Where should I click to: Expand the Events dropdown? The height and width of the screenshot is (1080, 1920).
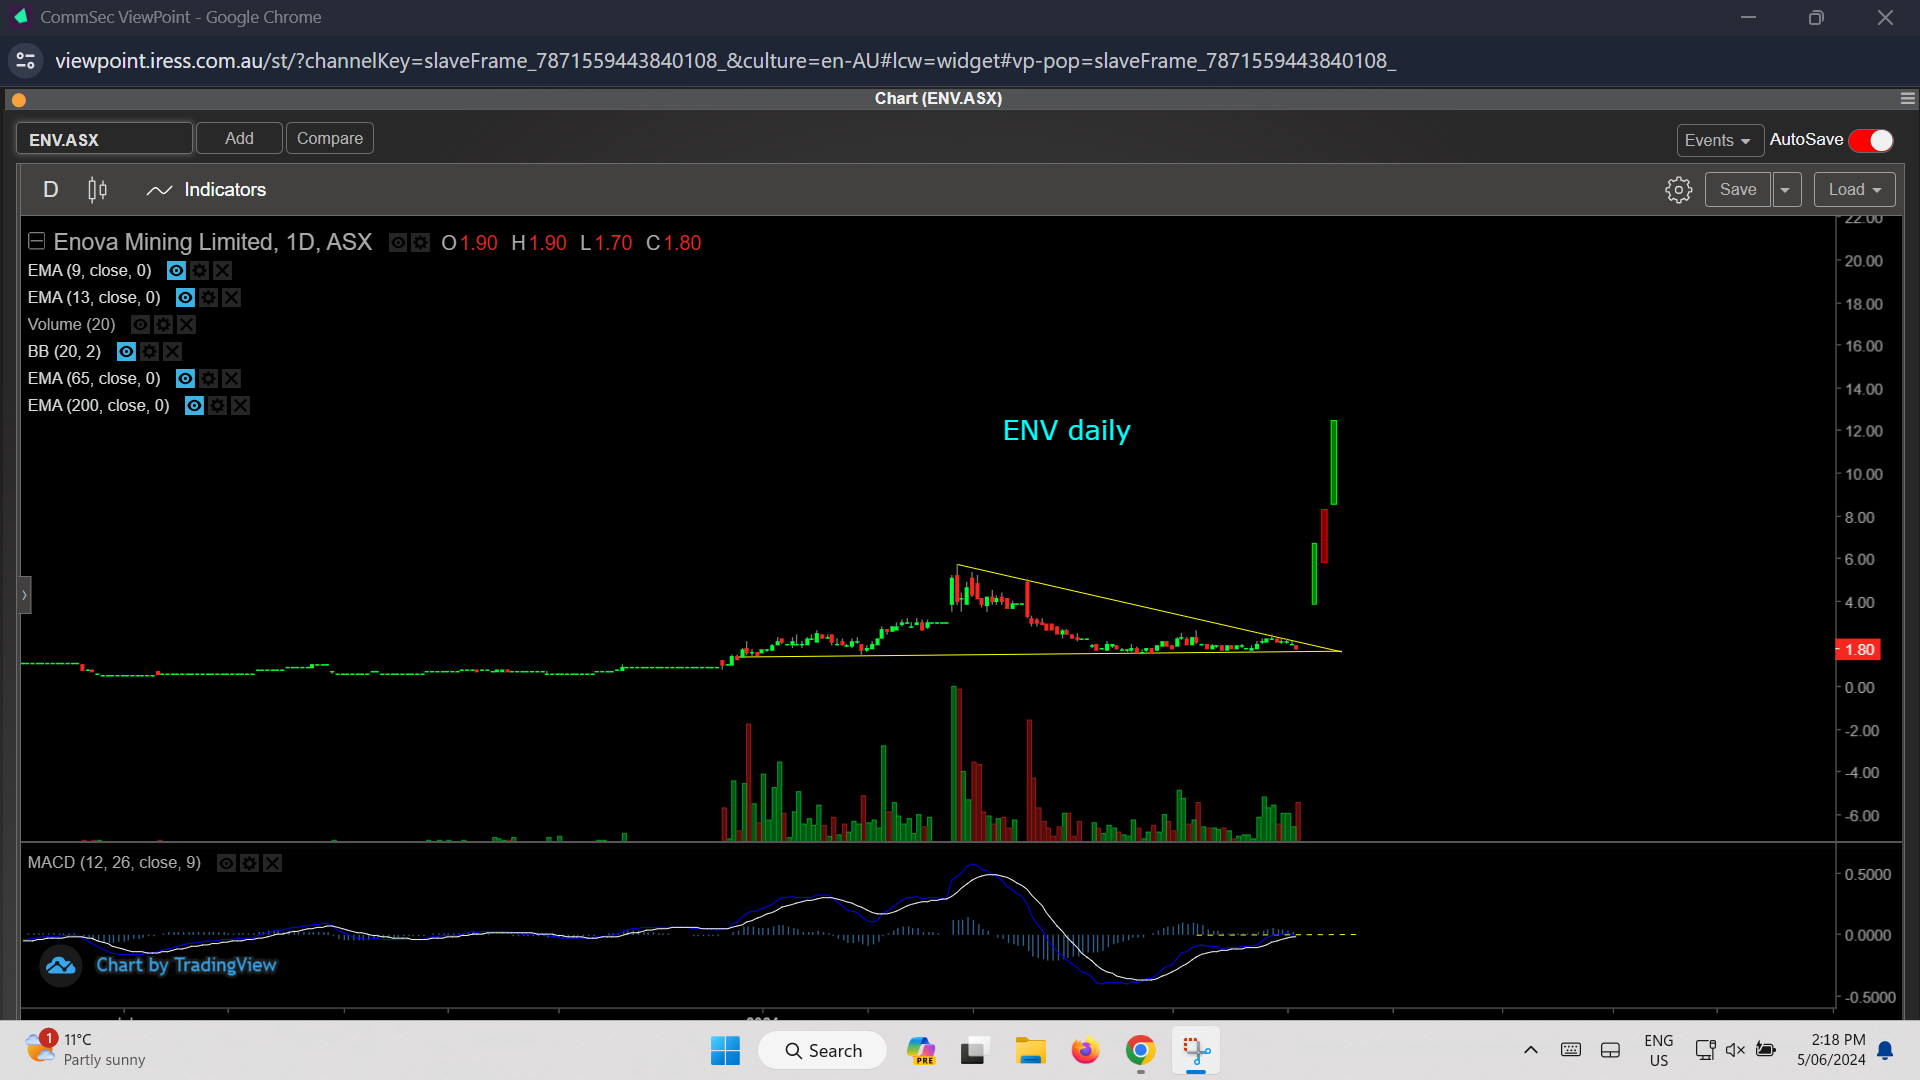(x=1718, y=141)
